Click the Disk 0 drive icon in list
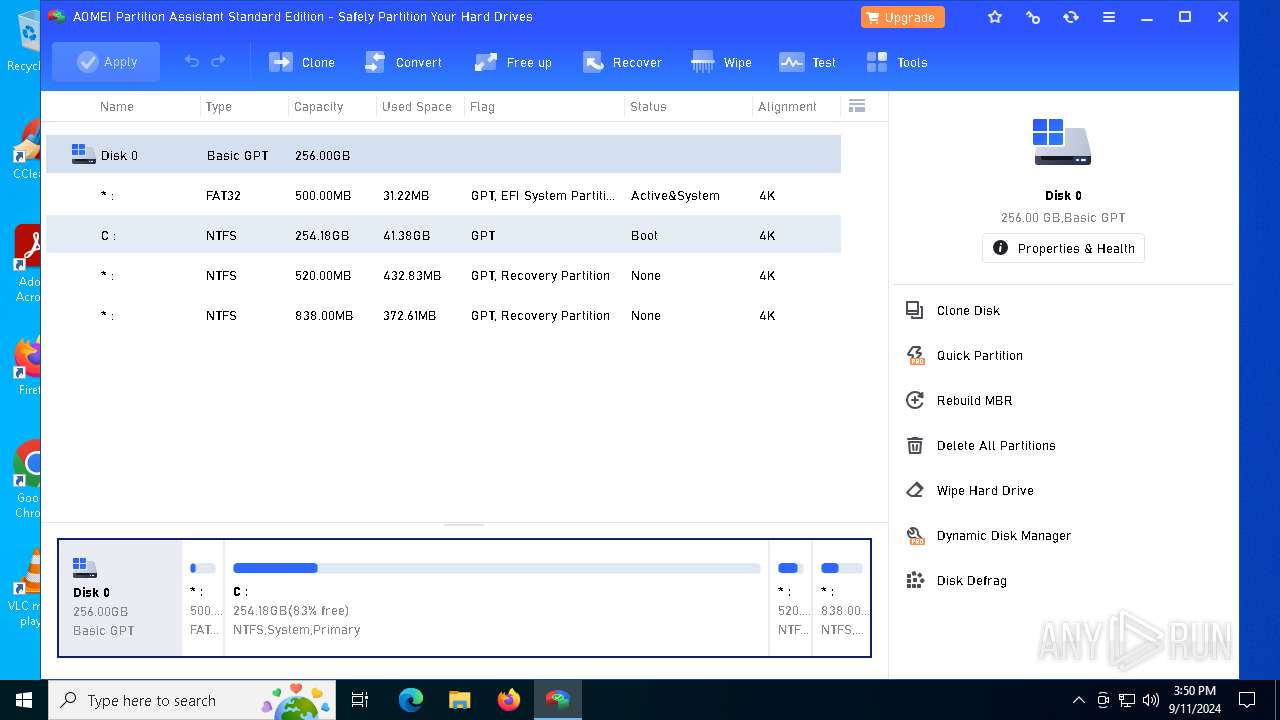 pos(83,154)
